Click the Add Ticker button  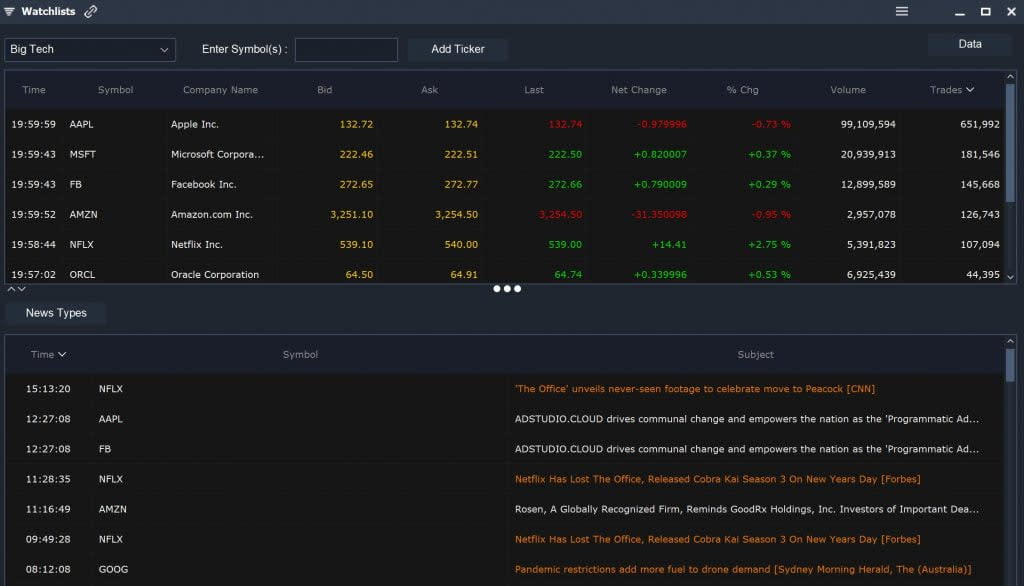tap(457, 49)
